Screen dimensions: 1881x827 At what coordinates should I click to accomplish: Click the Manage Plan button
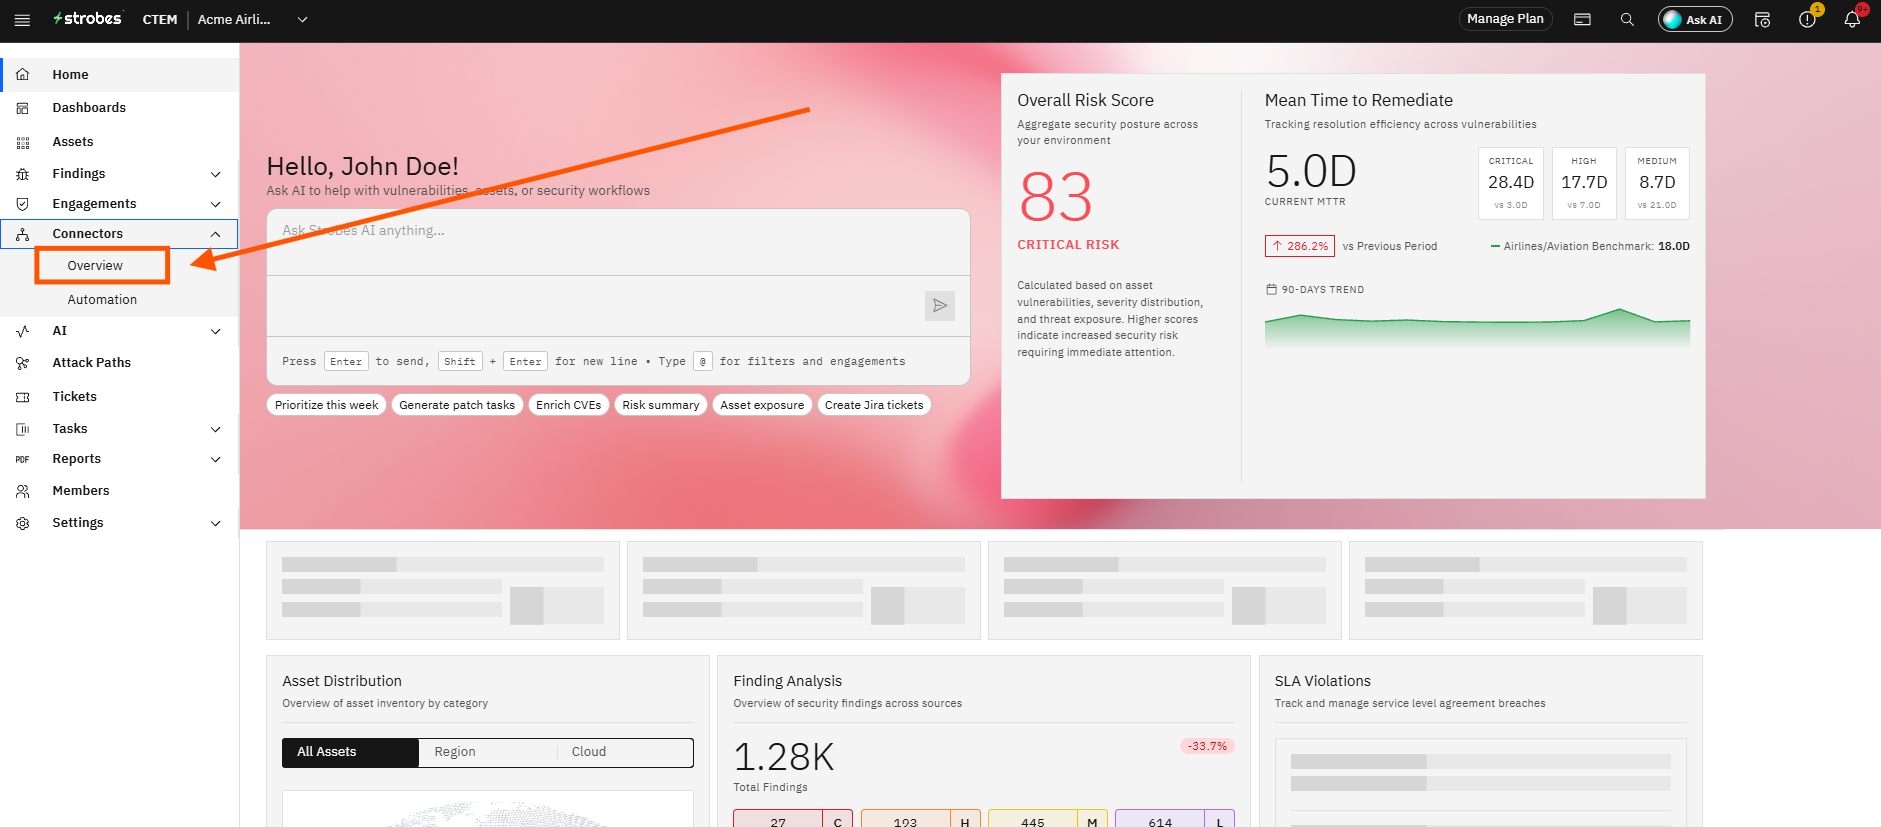click(1505, 19)
